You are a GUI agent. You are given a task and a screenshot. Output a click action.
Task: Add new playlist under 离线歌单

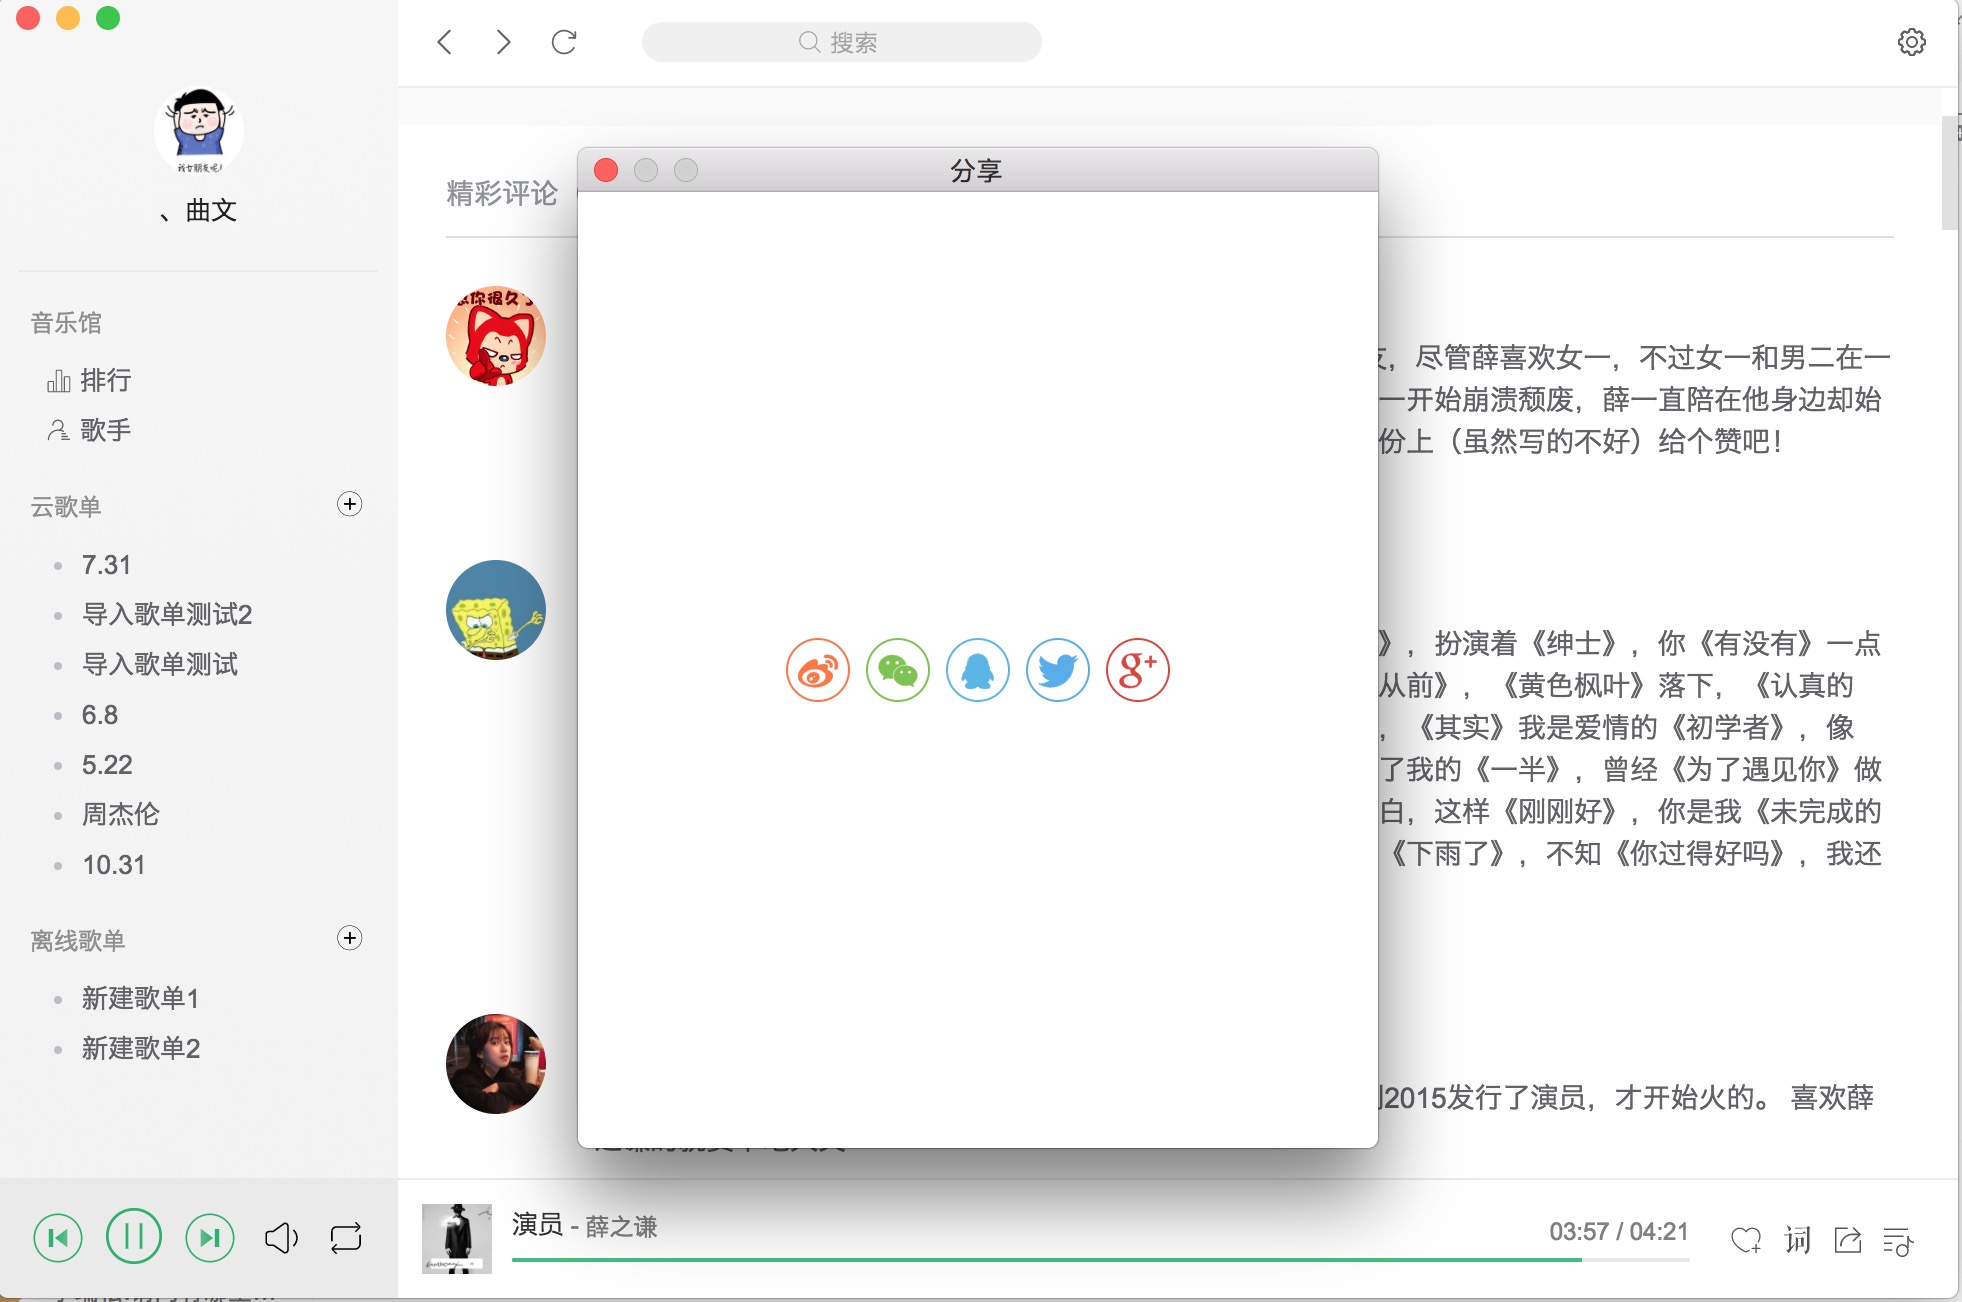point(349,938)
